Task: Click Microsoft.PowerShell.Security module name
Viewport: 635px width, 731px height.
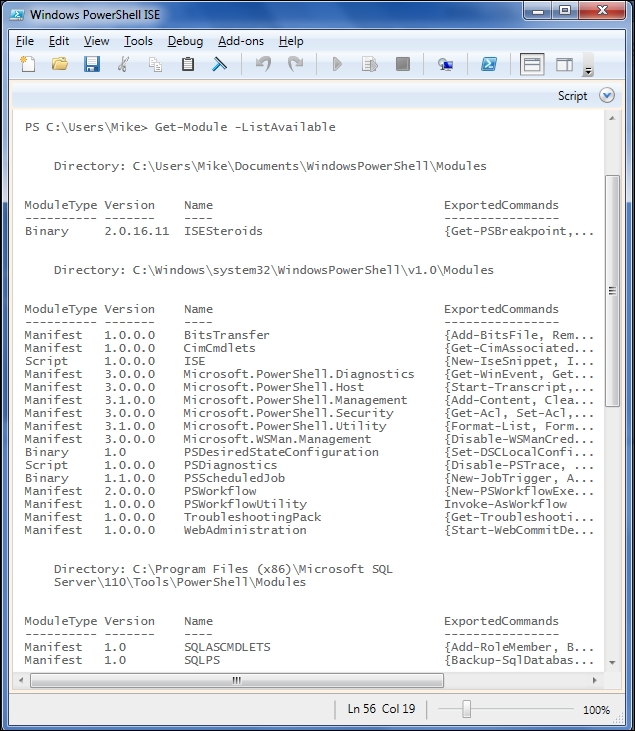Action: 288,413
